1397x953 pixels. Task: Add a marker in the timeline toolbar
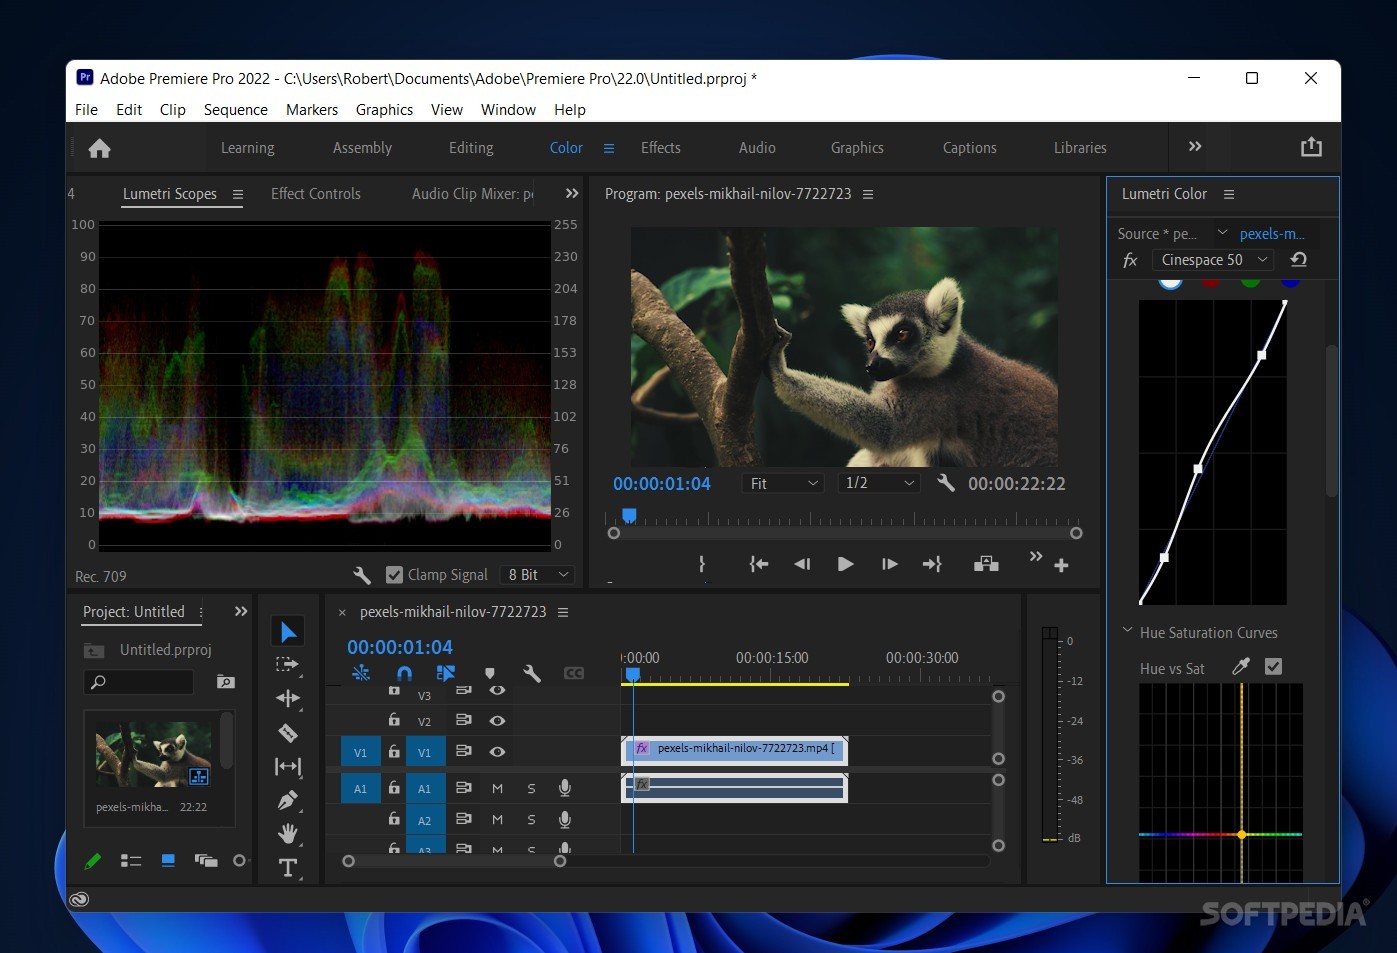pos(490,674)
